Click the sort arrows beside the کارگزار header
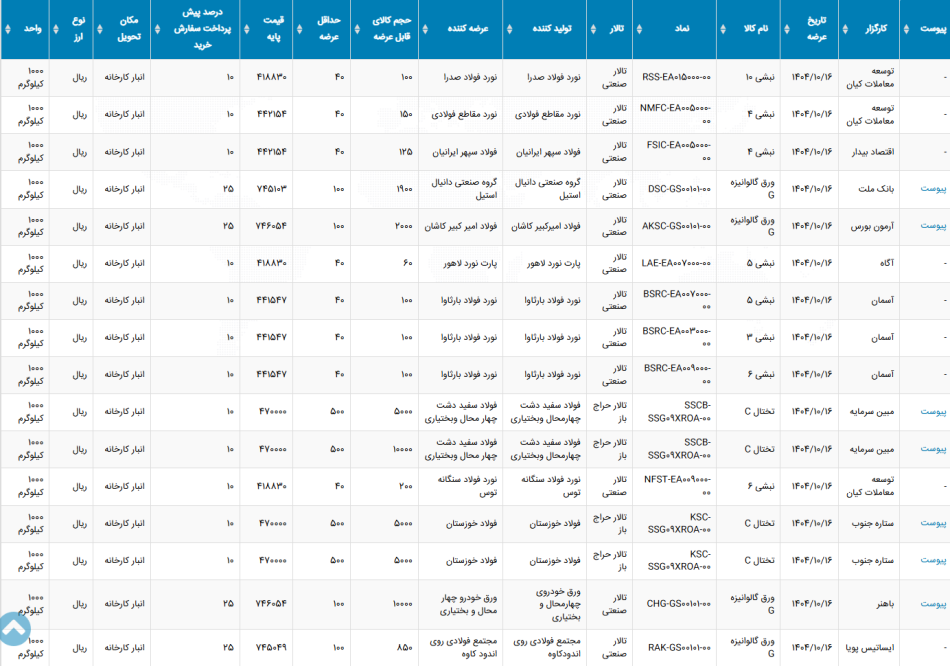This screenshot has width=950, height=666. [846, 29]
